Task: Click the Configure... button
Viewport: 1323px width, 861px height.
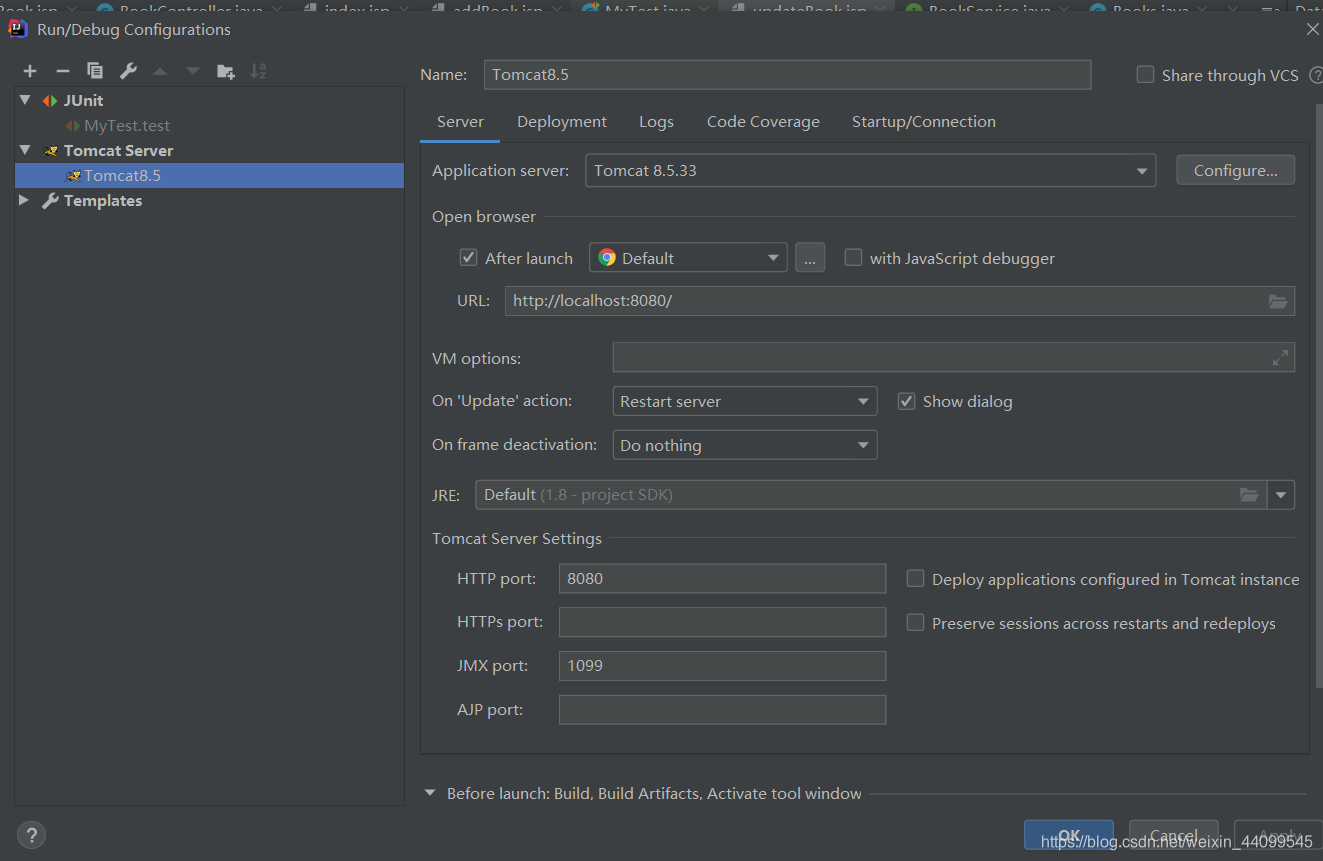Action: [x=1235, y=171]
